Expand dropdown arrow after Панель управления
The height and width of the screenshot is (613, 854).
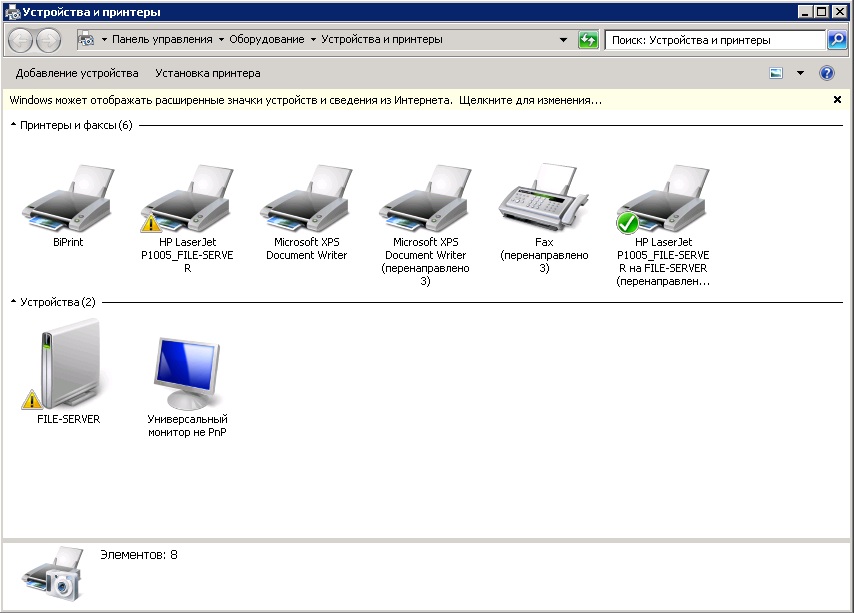221,39
